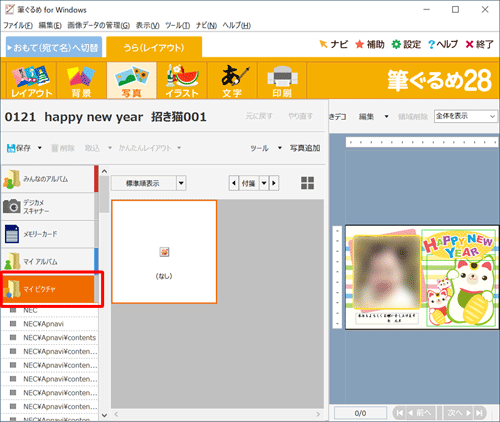The width and height of the screenshot is (500, 422).
Task: Click thumbnail pane scroll right arrow
Action: (318, 414)
